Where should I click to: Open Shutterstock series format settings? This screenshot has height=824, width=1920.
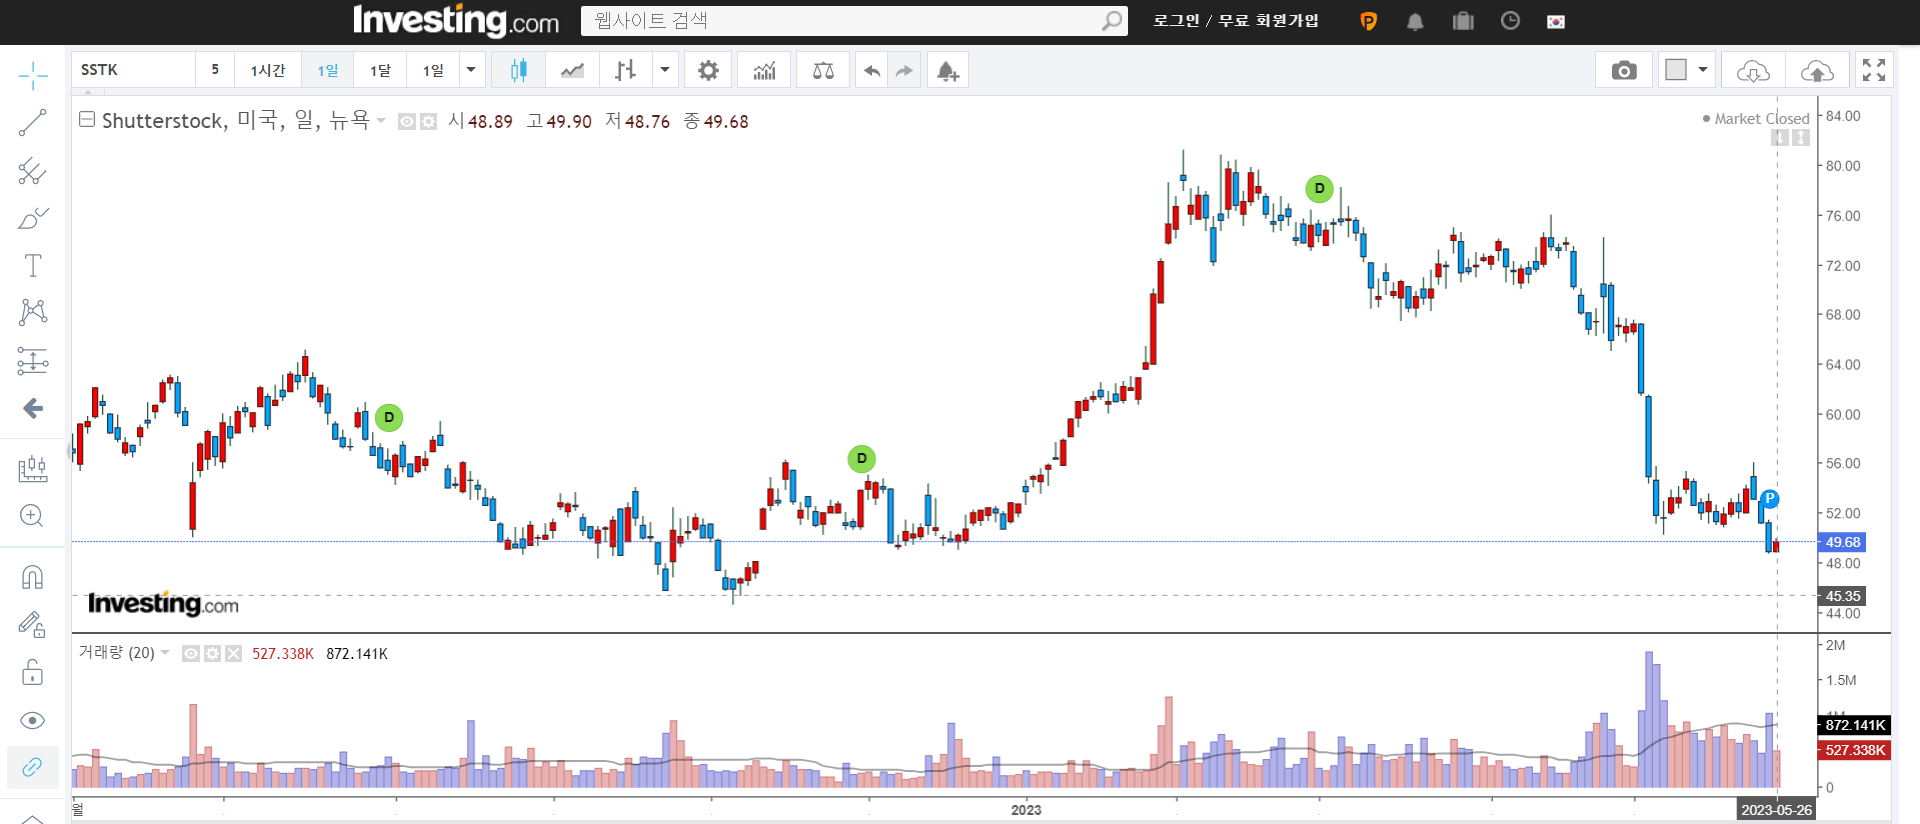pos(428,121)
